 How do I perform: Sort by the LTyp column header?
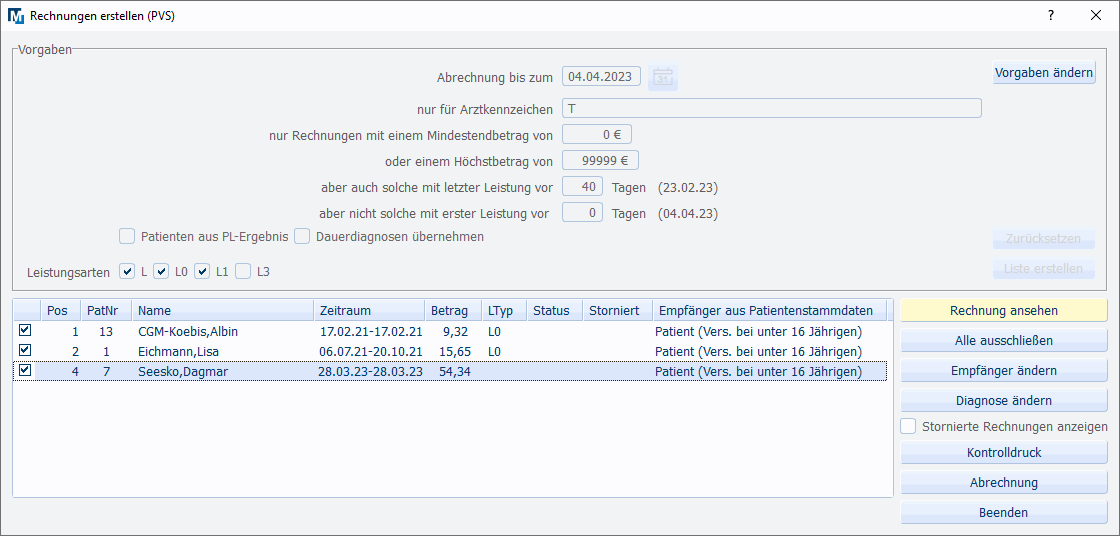pos(504,311)
